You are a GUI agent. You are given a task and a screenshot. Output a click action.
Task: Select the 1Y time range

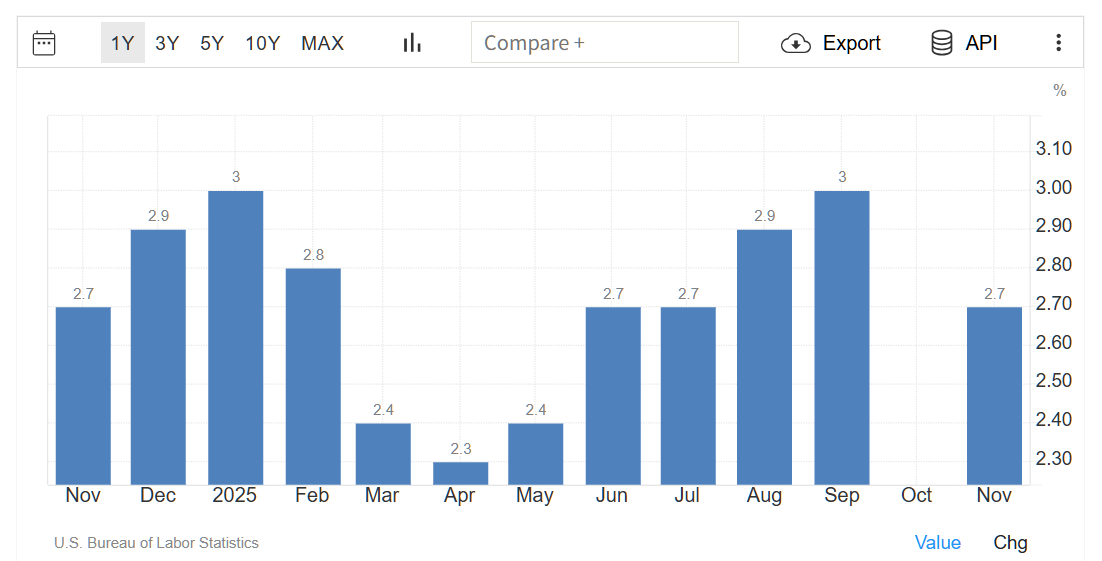[x=122, y=43]
